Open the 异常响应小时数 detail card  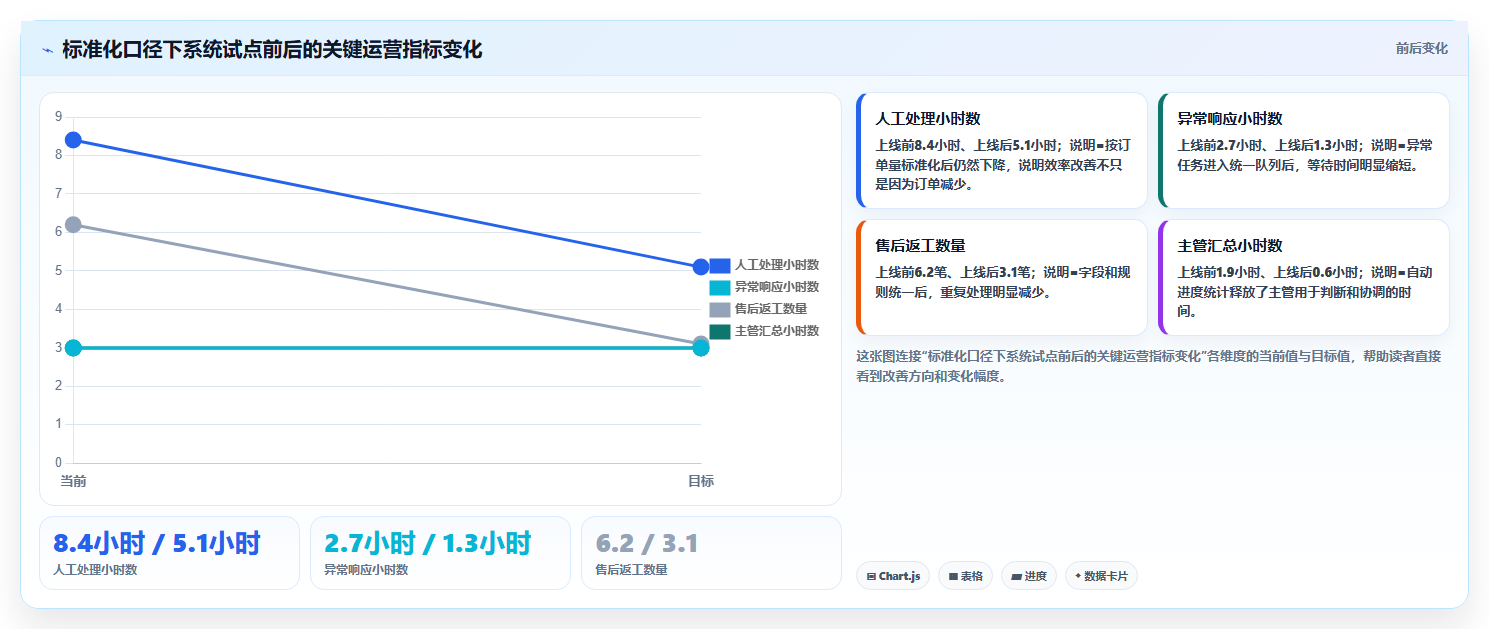click(1304, 151)
